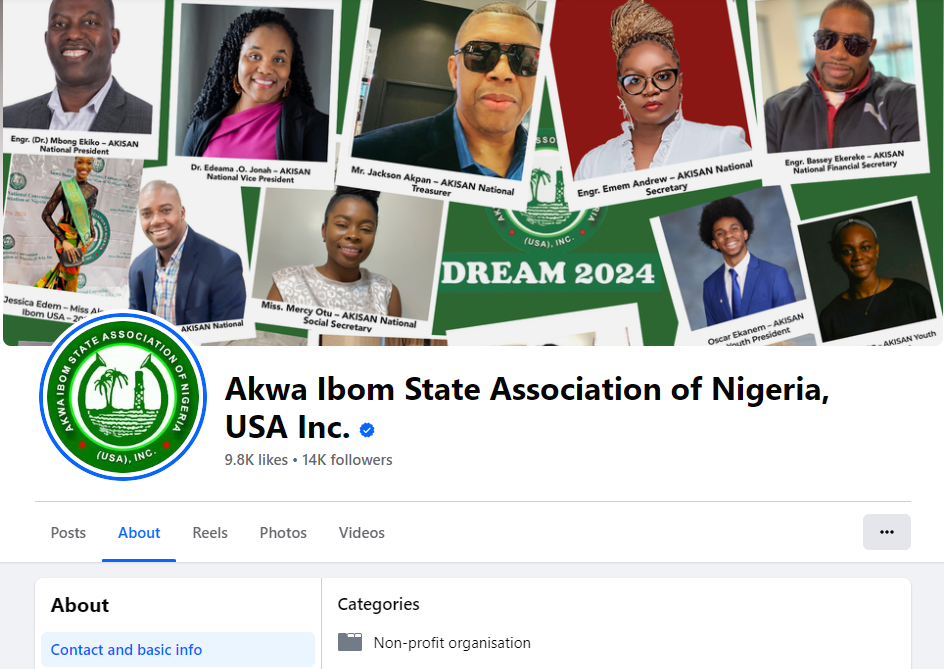View the 14K followers link
This screenshot has width=944, height=669.
click(347, 460)
